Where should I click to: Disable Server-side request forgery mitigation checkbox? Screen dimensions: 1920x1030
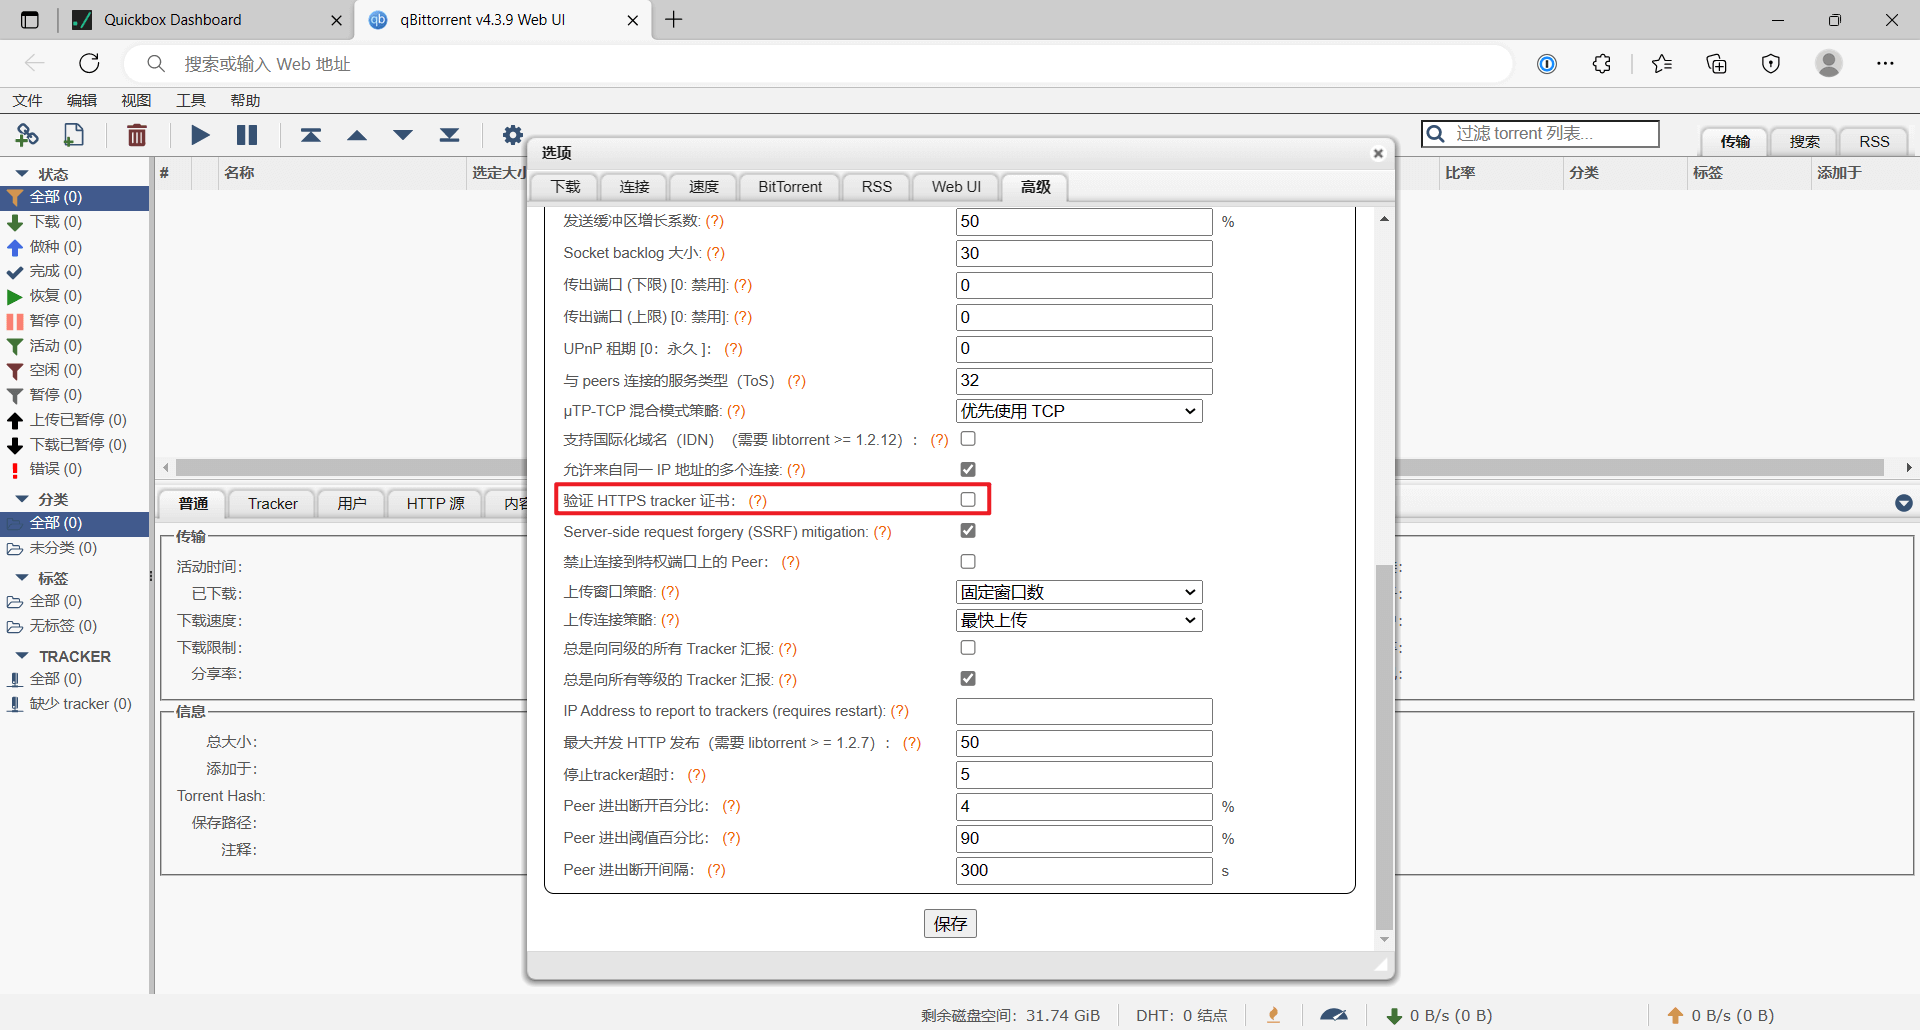coord(968,531)
